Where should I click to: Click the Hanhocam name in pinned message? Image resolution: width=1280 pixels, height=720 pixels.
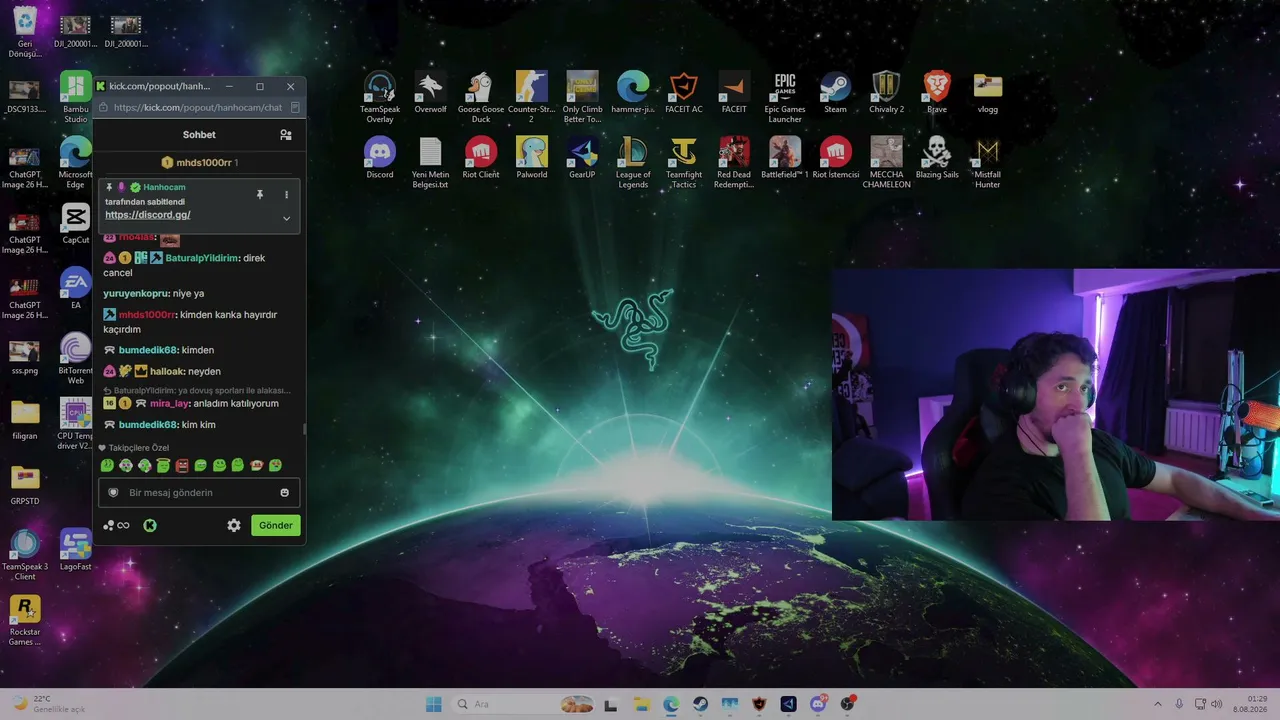tap(164, 187)
